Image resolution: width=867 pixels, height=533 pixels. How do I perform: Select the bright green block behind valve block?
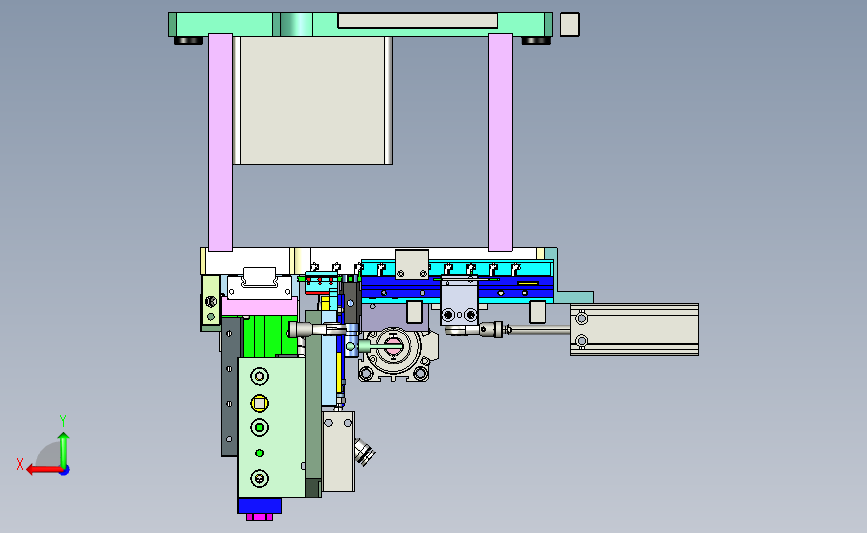(270, 336)
